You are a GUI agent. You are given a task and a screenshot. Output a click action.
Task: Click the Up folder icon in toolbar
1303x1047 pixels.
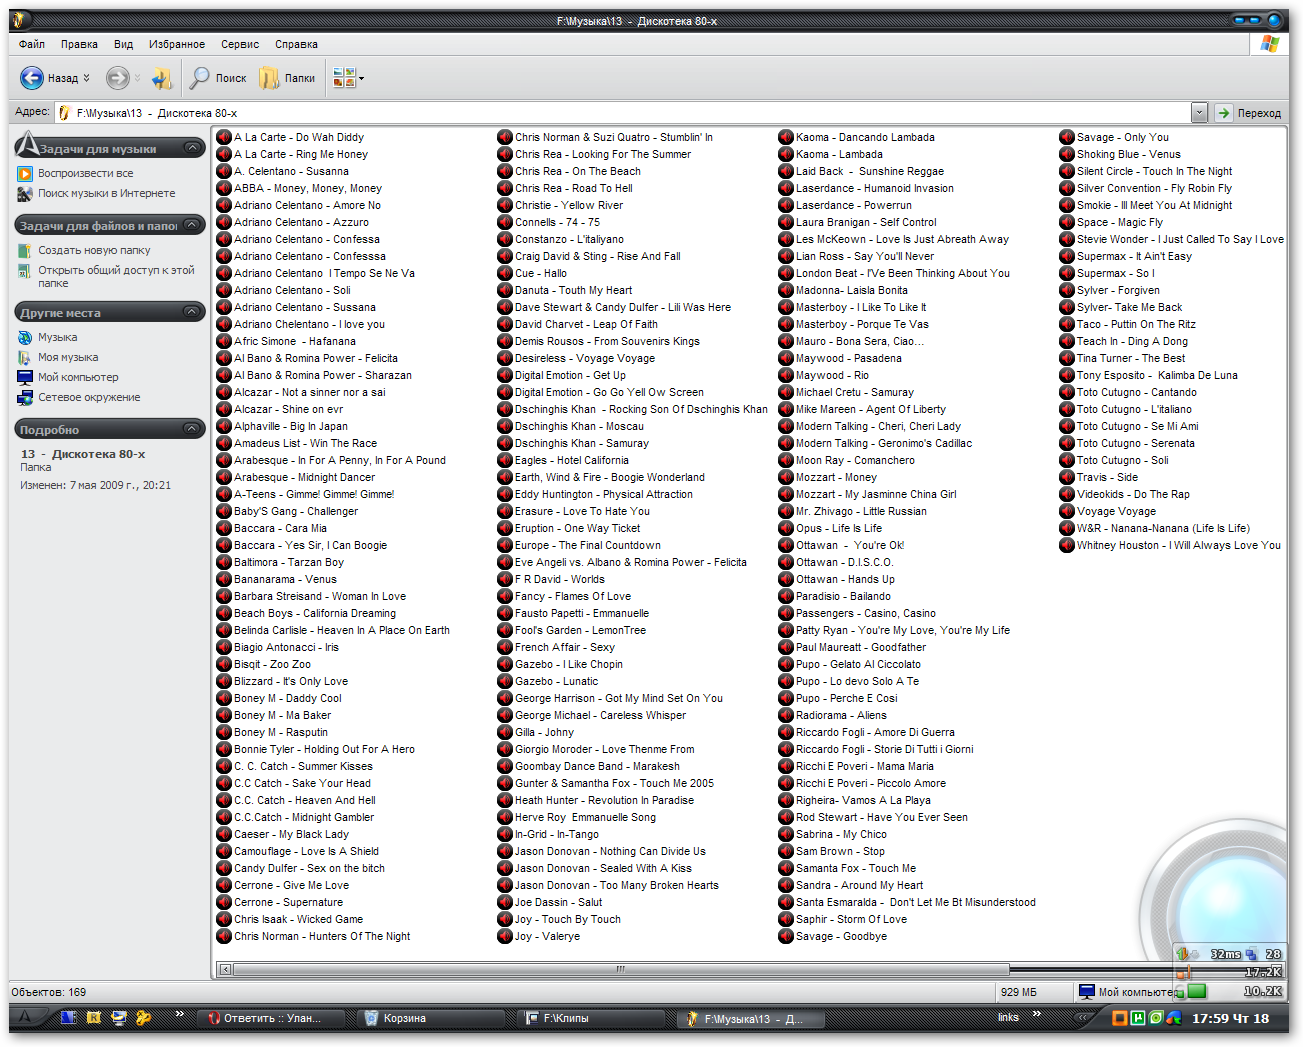click(x=162, y=78)
